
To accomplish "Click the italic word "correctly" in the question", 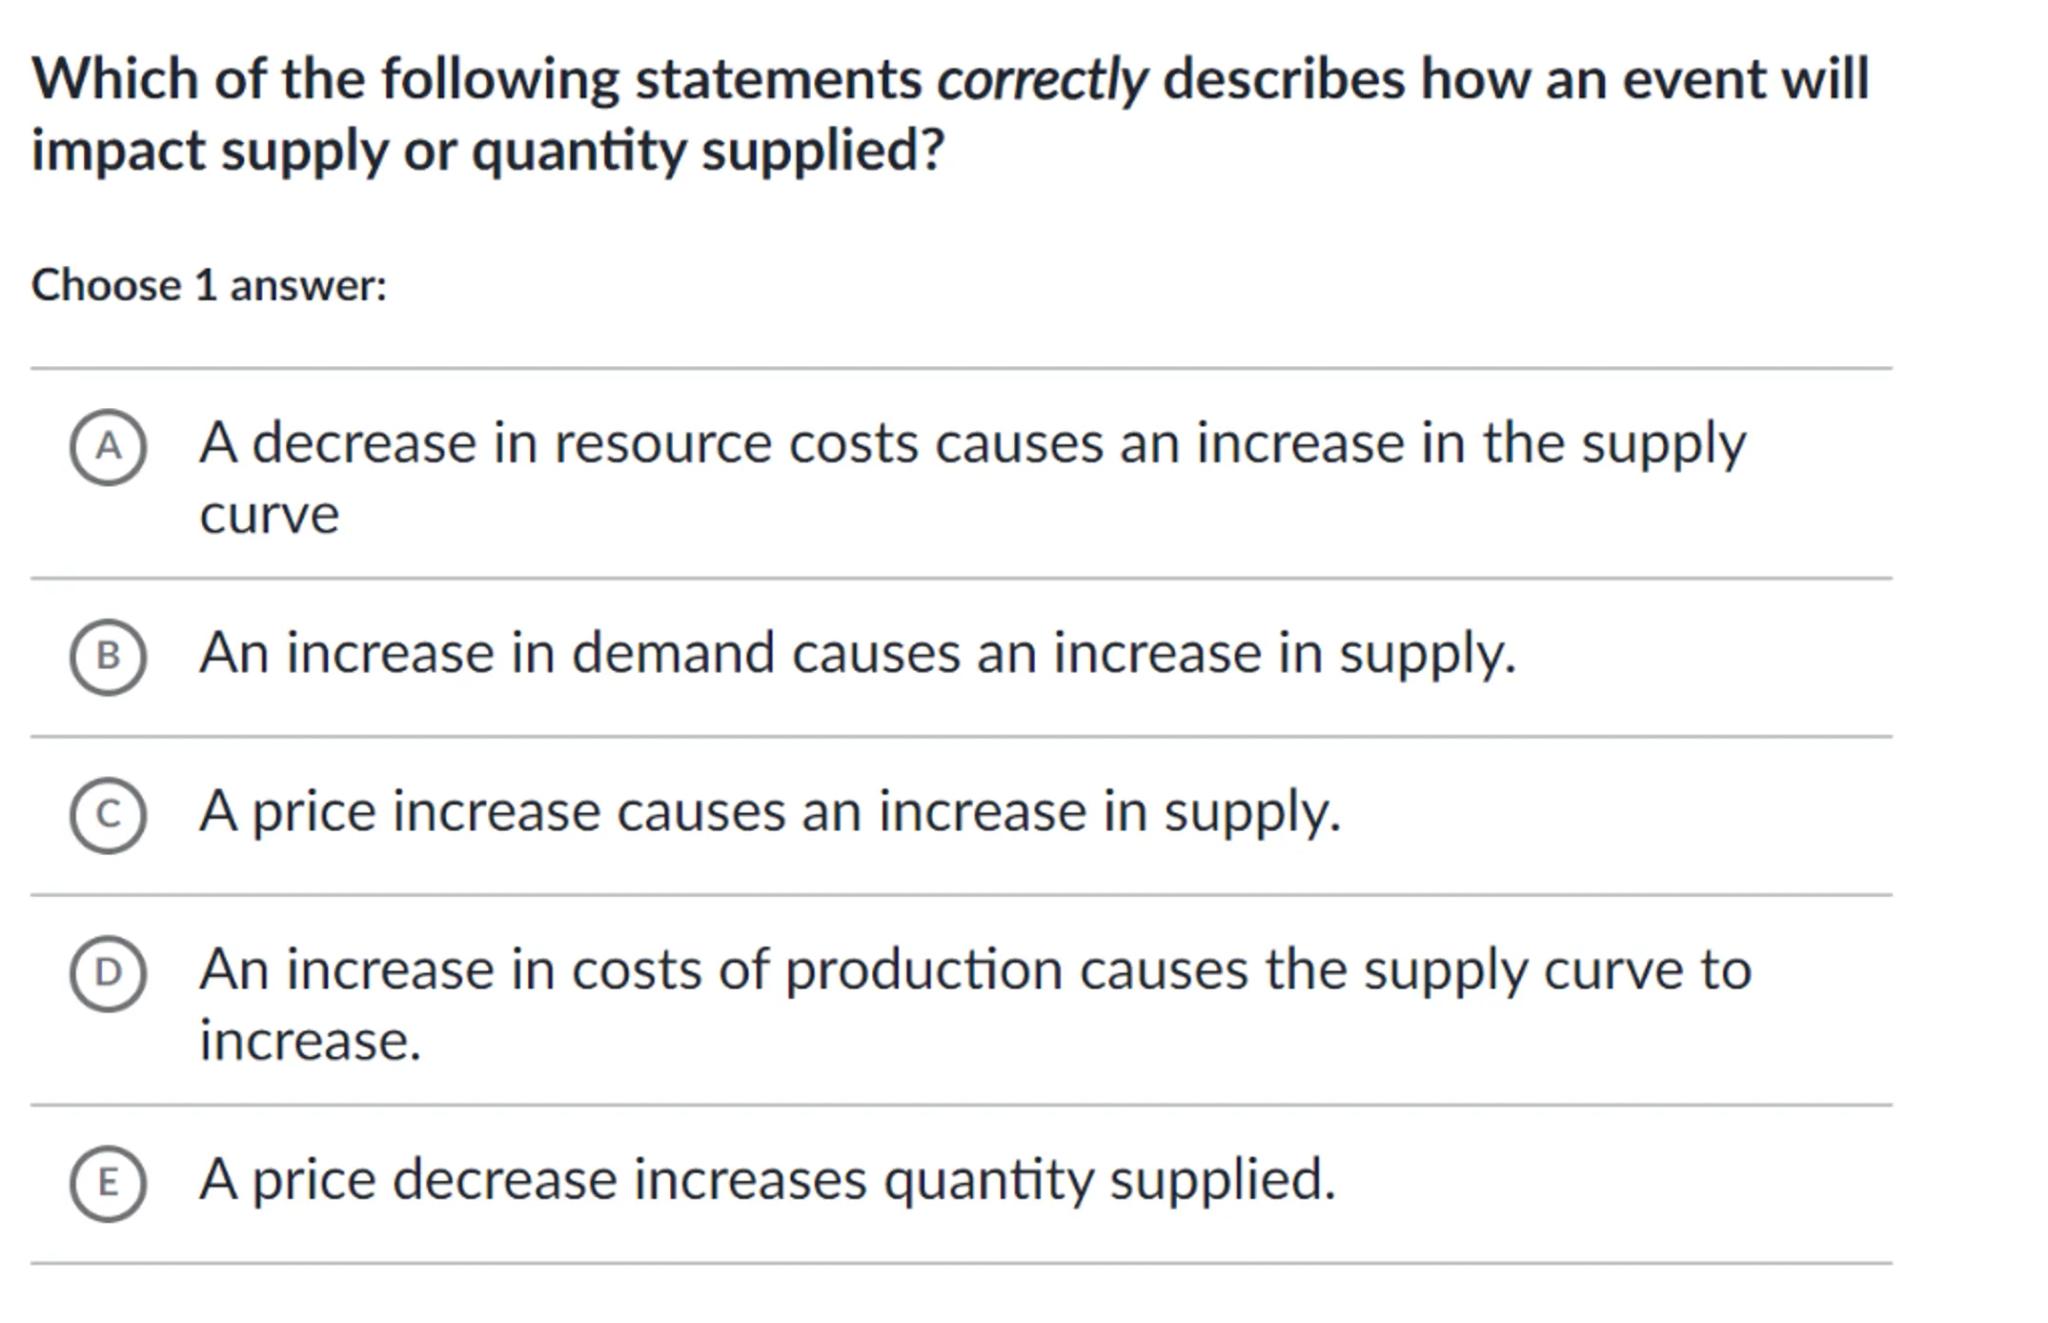I will tap(1041, 80).
